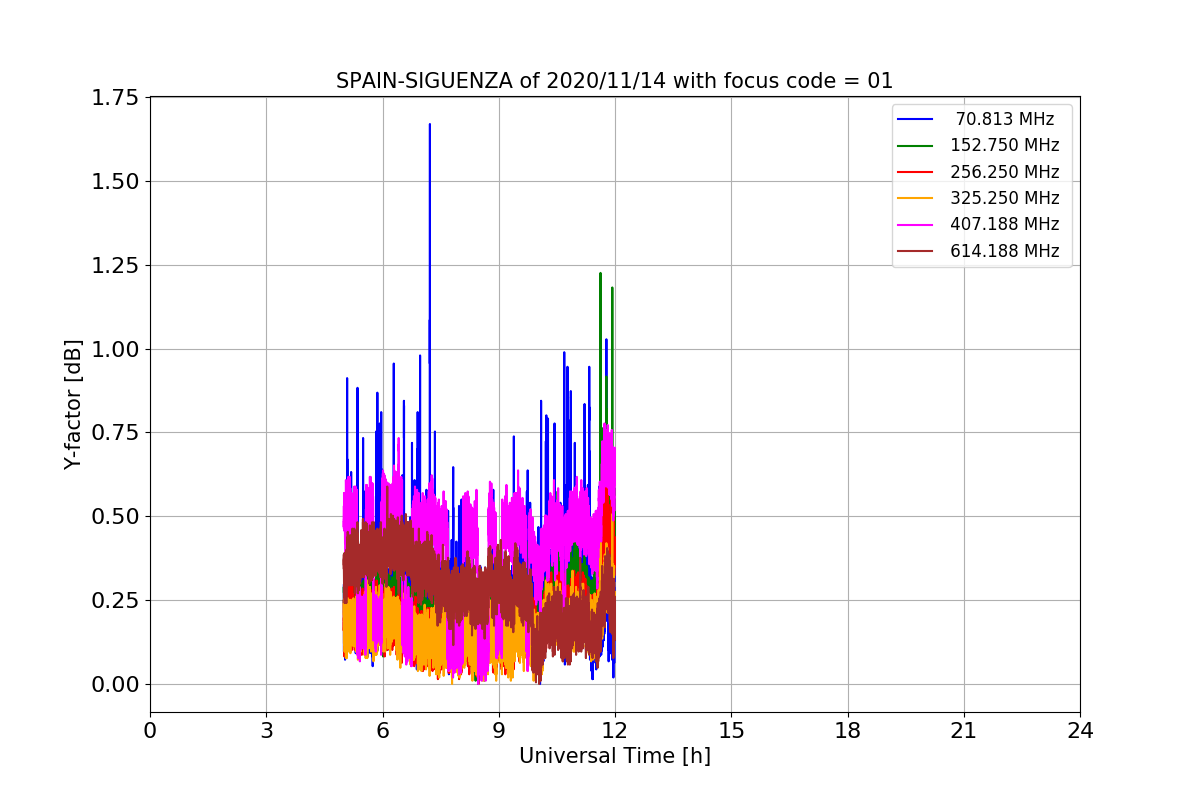The width and height of the screenshot is (1200, 800).
Task: Click the 18 x-axis tick label
Action: tap(847, 731)
